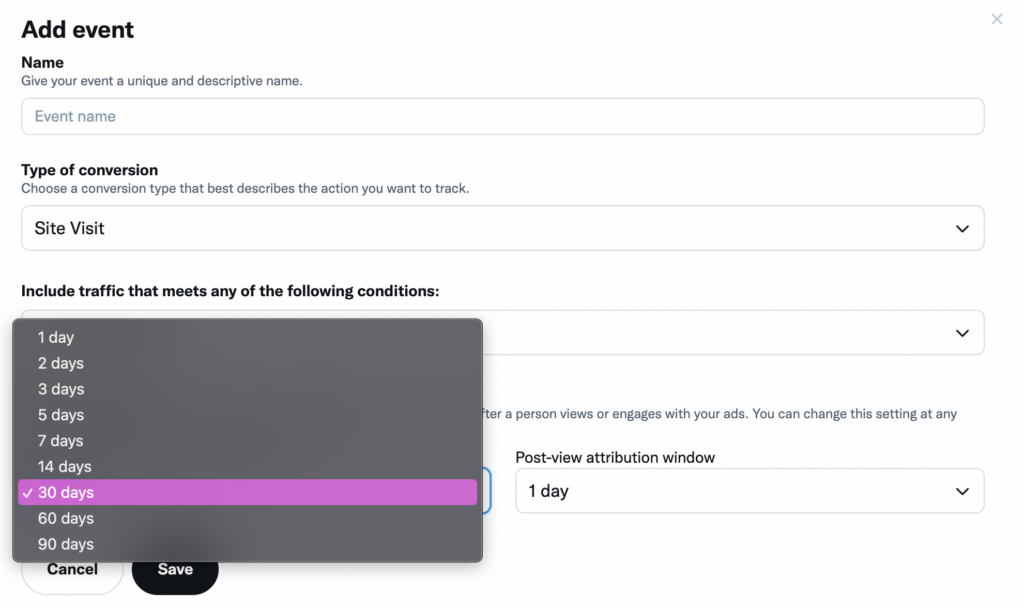Choose 14 days in the dropdown

pos(64,466)
